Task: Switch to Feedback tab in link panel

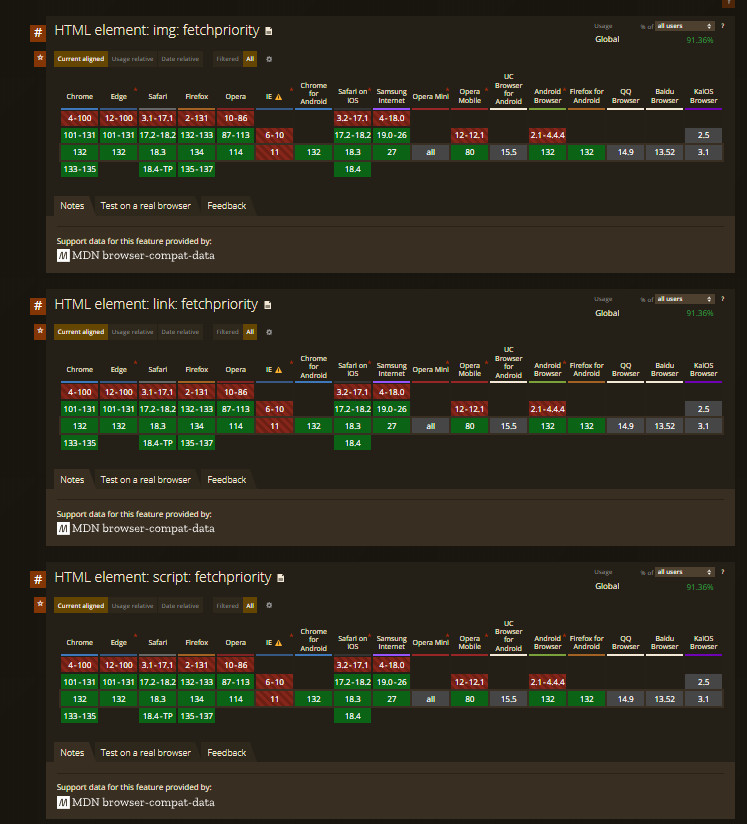Action: click(x=226, y=480)
